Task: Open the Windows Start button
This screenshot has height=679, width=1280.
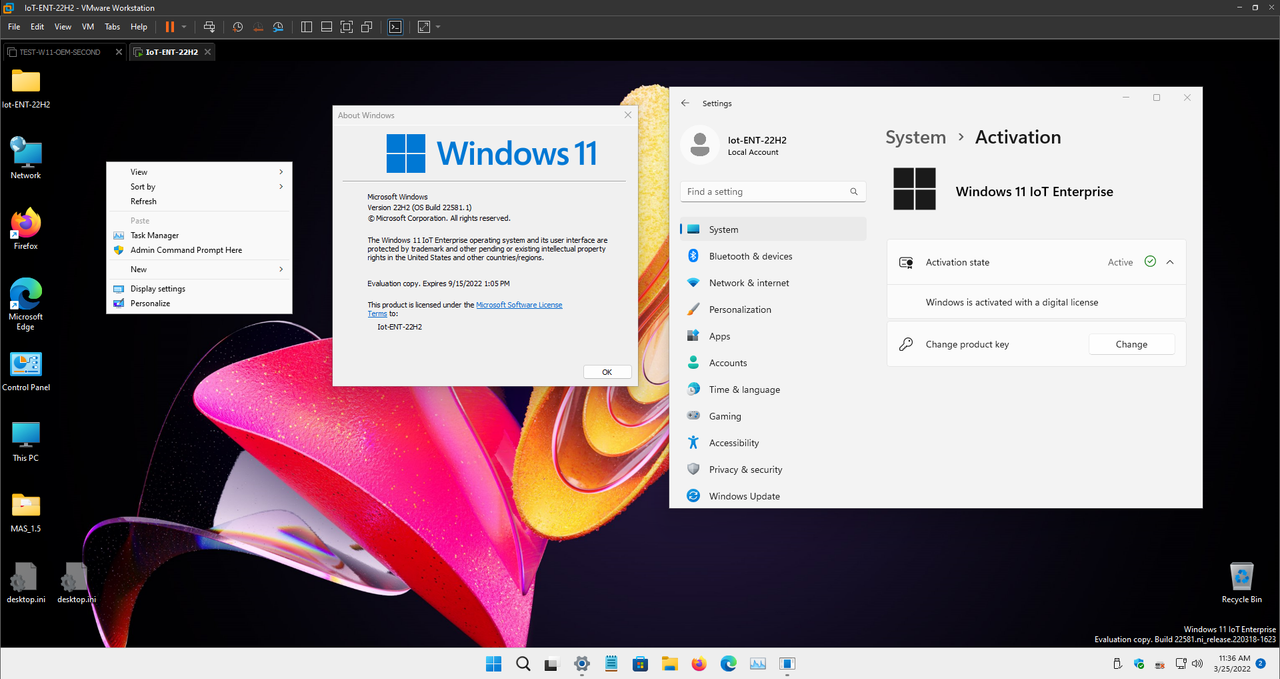Action: pos(493,663)
